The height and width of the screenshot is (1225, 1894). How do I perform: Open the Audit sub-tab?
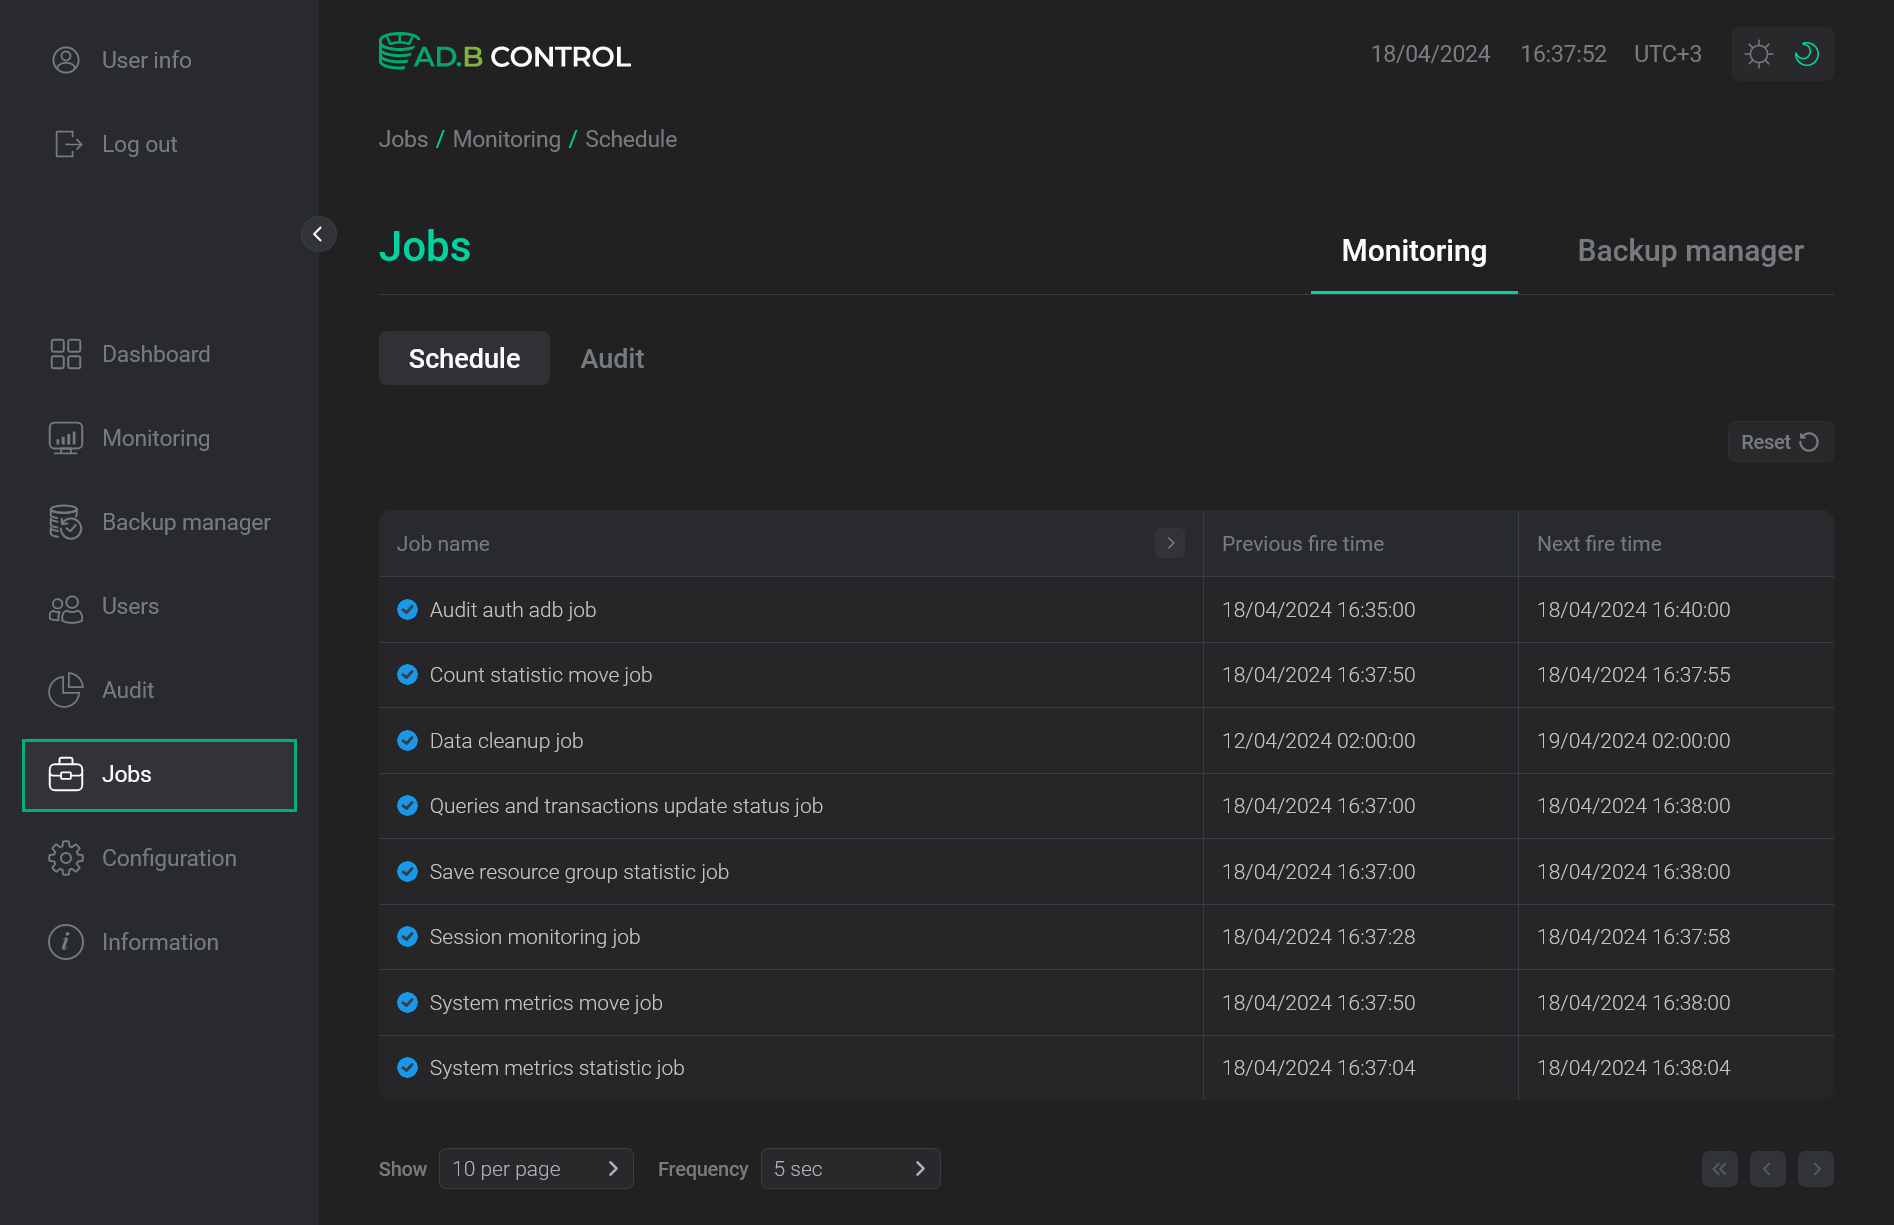pyautogui.click(x=612, y=357)
